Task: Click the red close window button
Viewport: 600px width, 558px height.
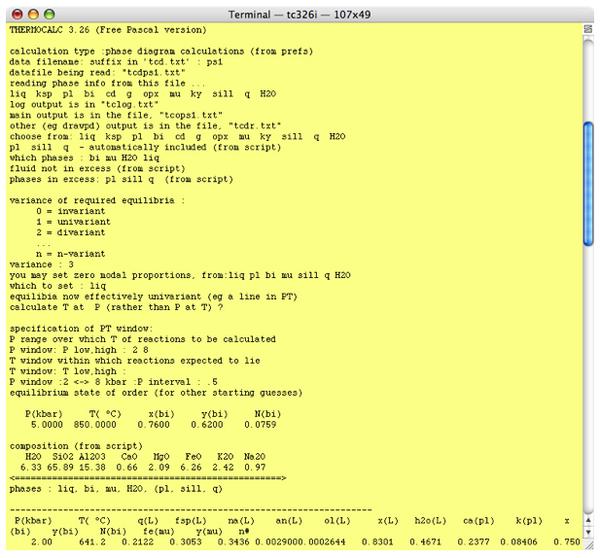Action: [17, 15]
